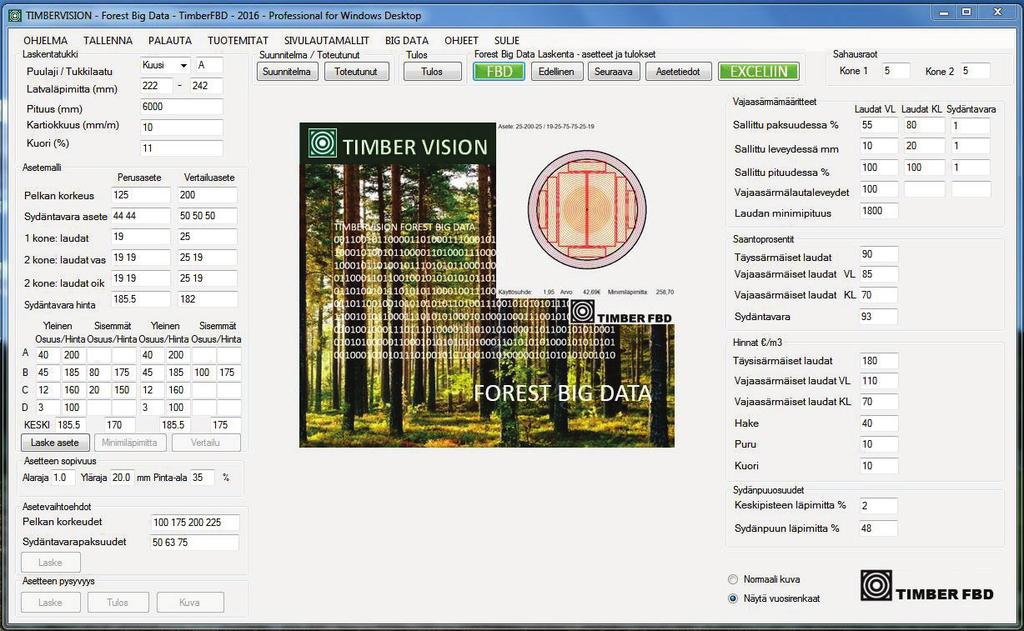Screen dimensions: 1024x631
Task: Go to Edellinen result
Action: (x=556, y=72)
